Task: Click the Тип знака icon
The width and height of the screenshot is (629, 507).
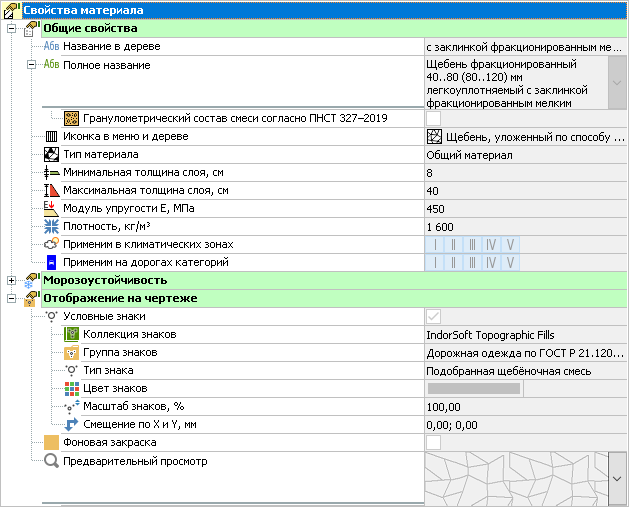Action: tap(71, 370)
